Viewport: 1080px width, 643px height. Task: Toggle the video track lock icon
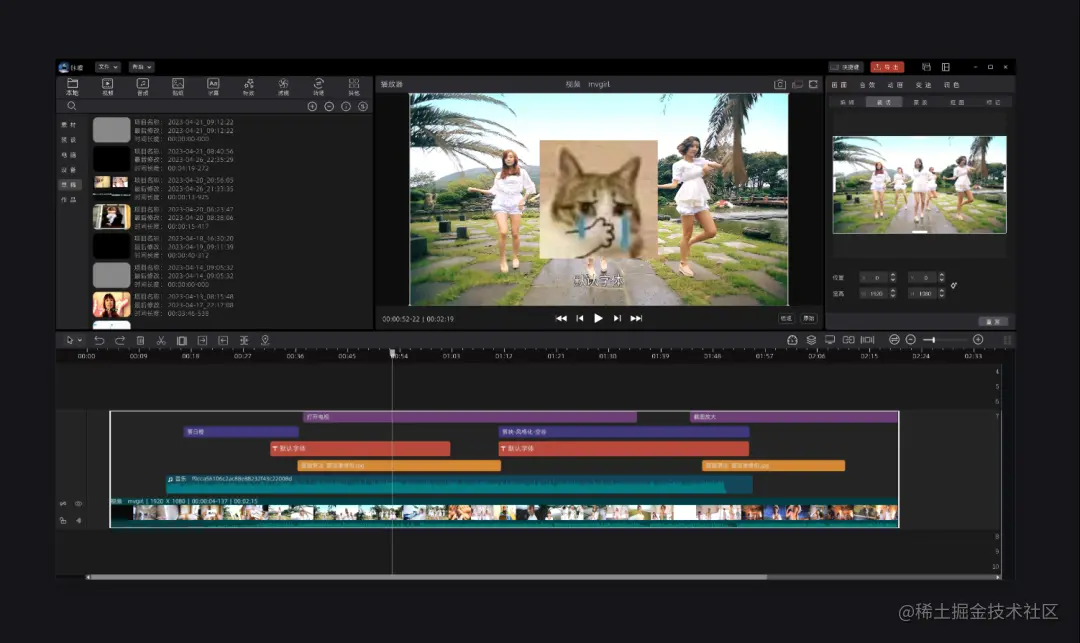(63, 520)
